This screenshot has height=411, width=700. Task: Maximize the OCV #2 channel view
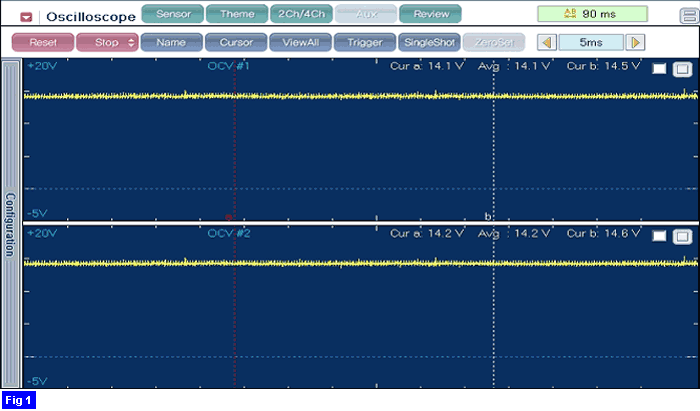681,236
